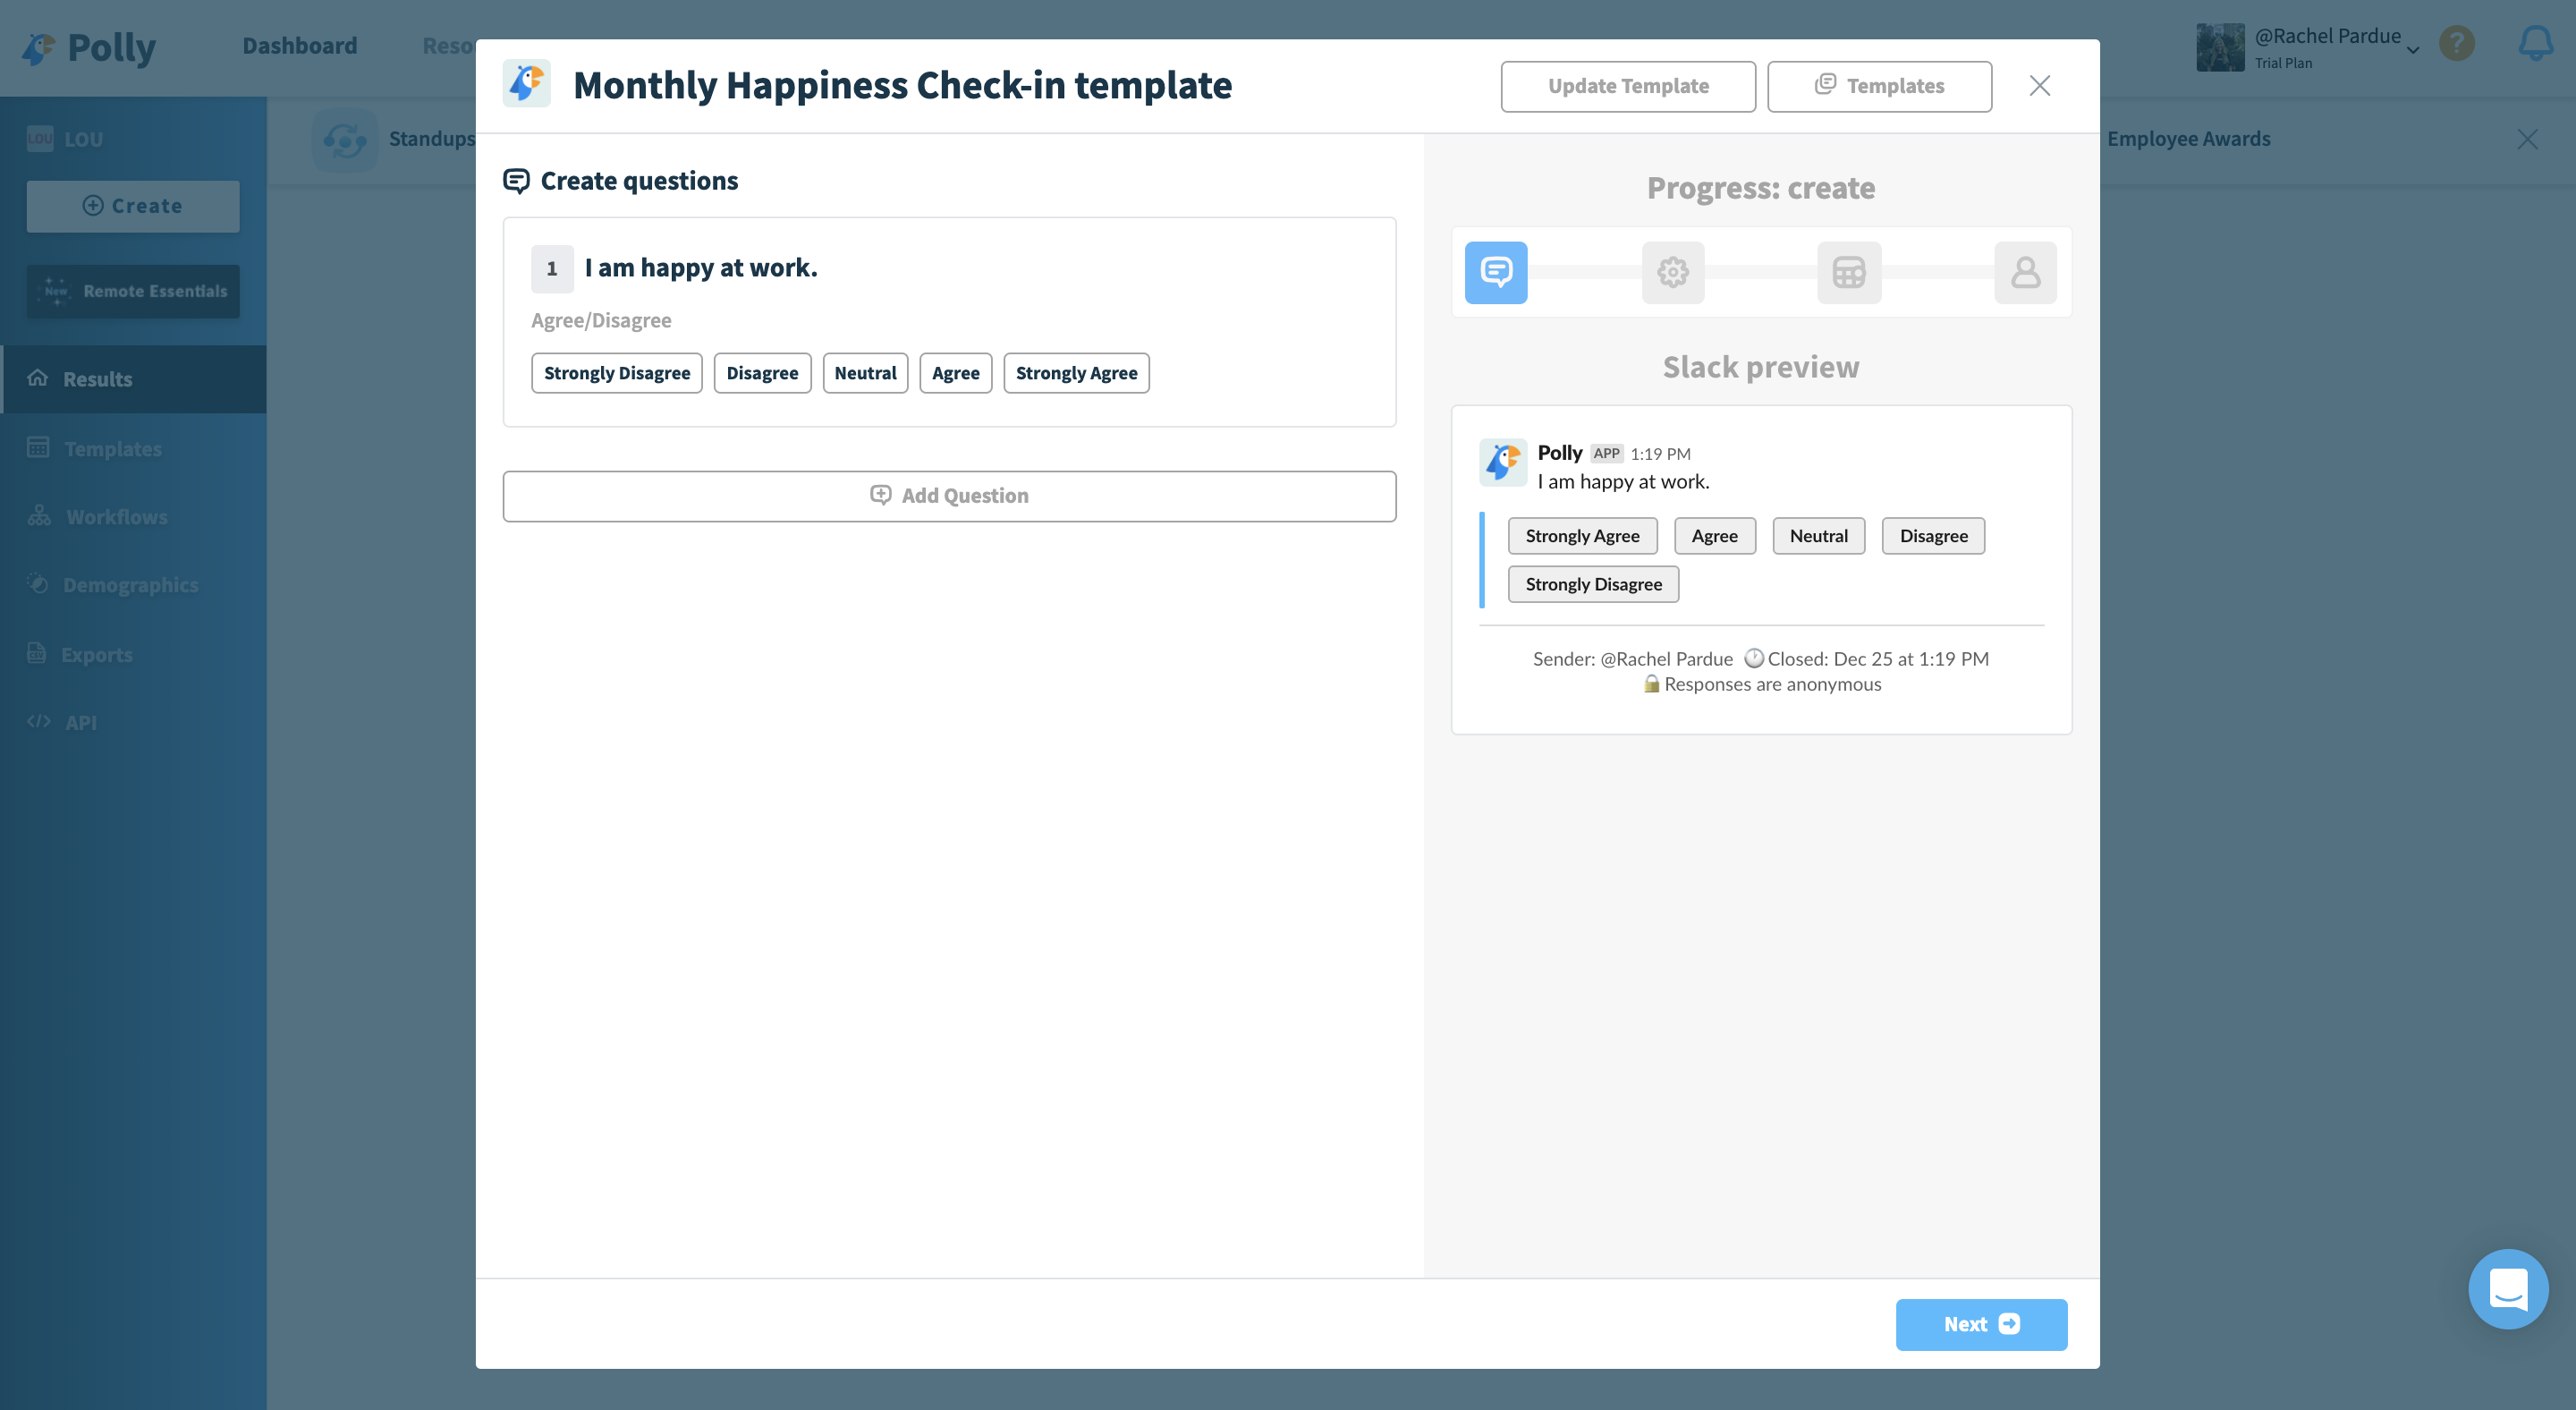This screenshot has height=1410, width=2576.
Task: Click the Update Template menu item
Action: (1628, 83)
